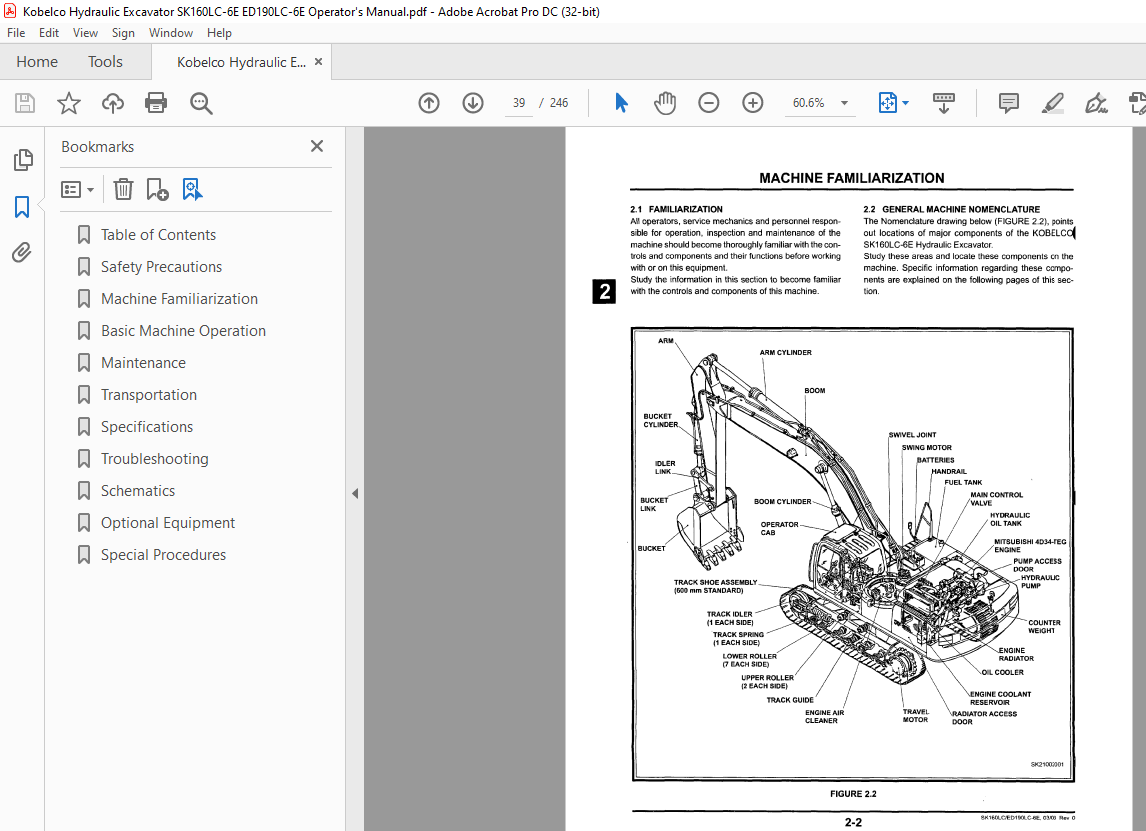Image resolution: width=1146 pixels, height=831 pixels.
Task: Open the Find text search tool
Action: pyautogui.click(x=201, y=103)
